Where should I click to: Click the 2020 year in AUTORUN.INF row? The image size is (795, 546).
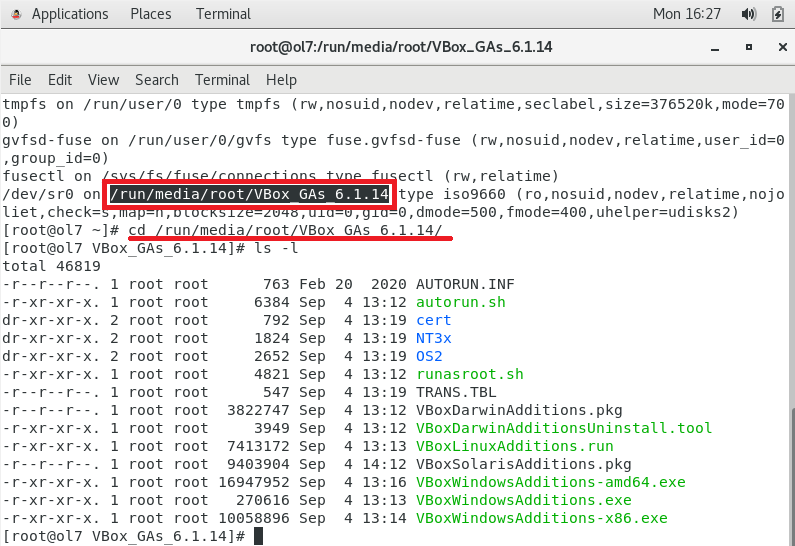pyautogui.click(x=388, y=284)
